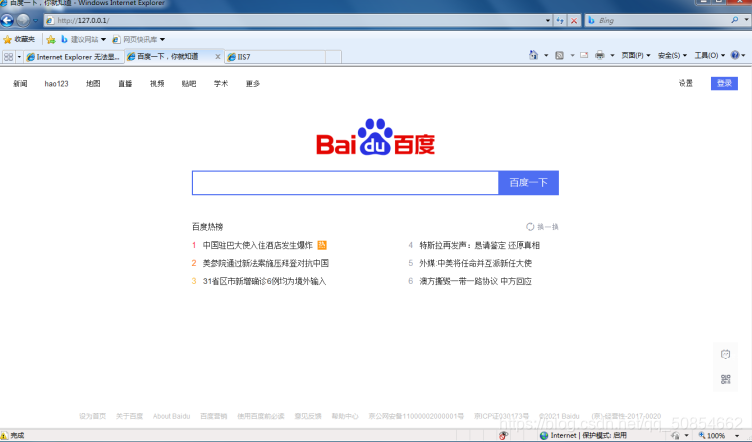This screenshot has height=442, width=752.
Task: Click the Read Mail envelope icon
Action: (x=584, y=55)
